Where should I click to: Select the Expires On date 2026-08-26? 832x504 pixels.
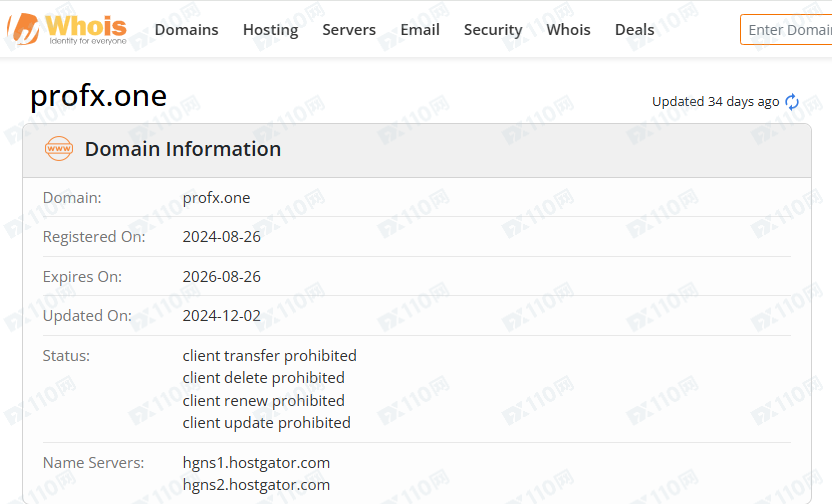tap(222, 276)
